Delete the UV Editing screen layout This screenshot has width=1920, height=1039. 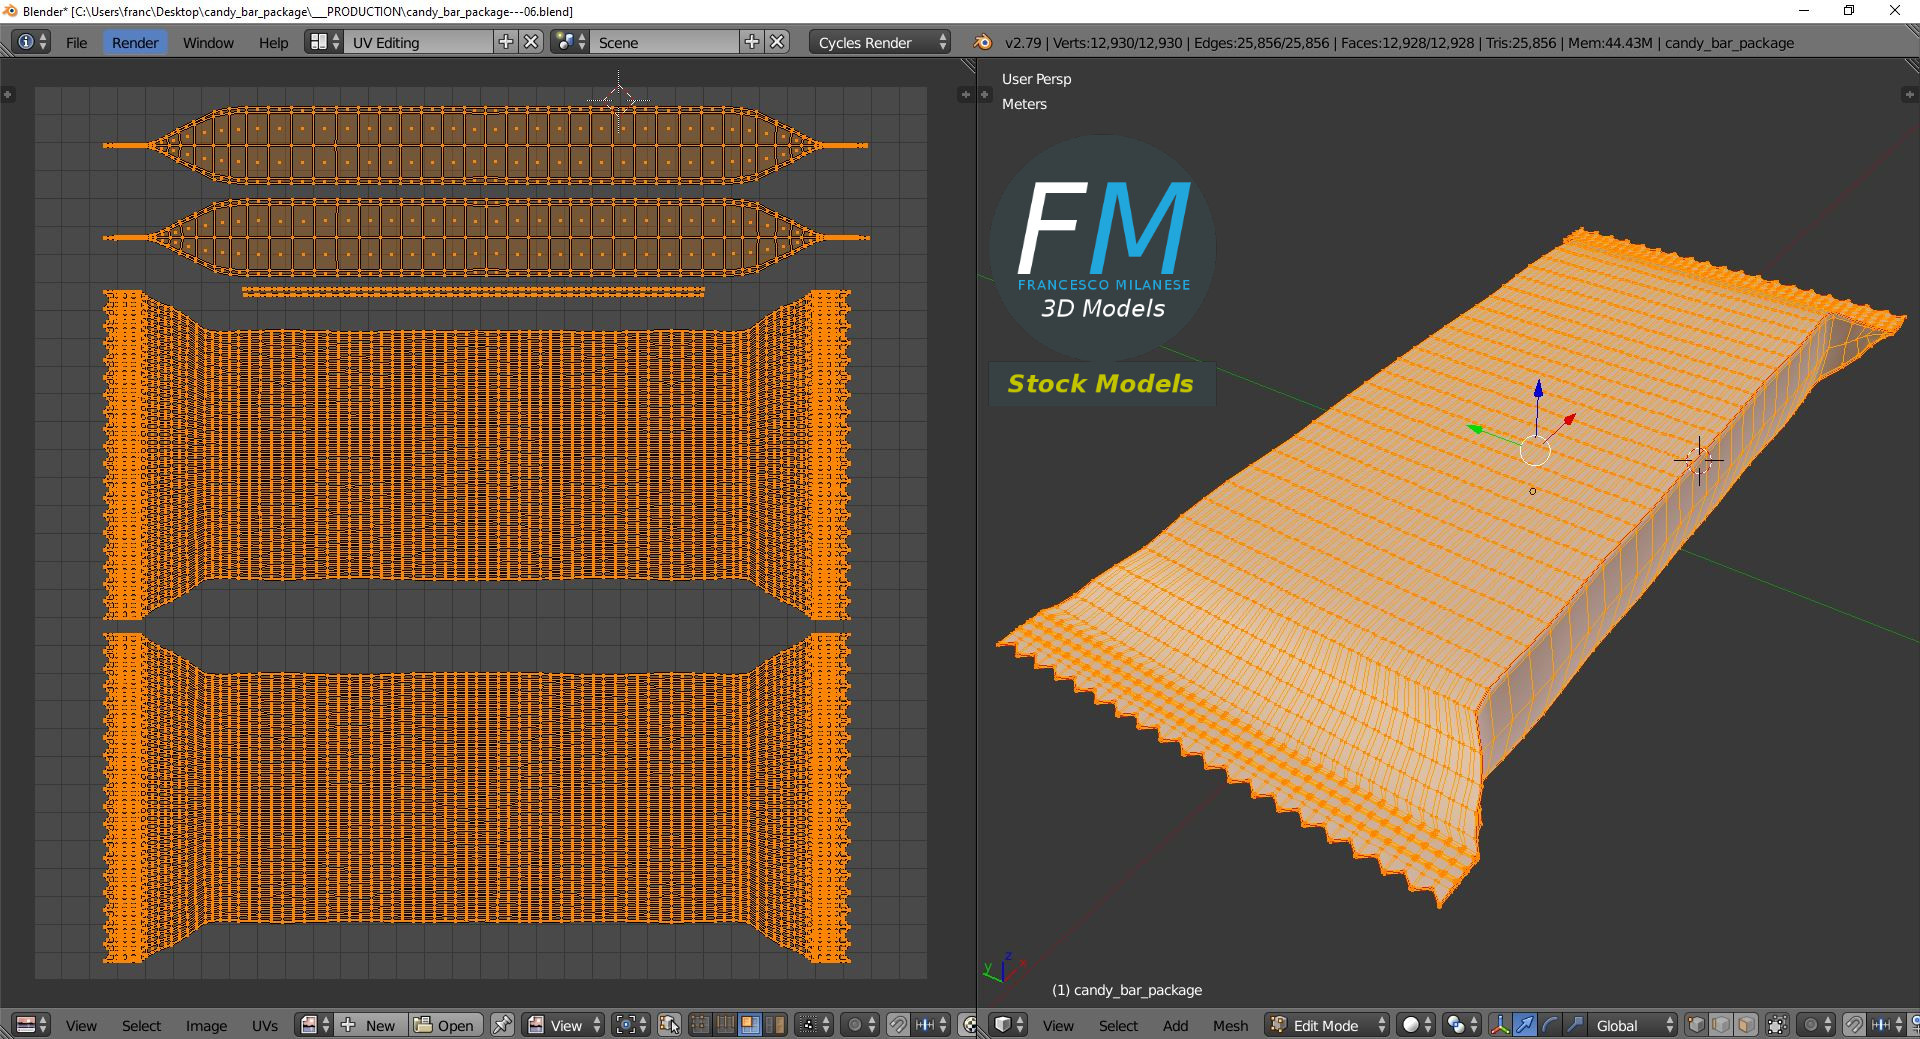(x=532, y=42)
